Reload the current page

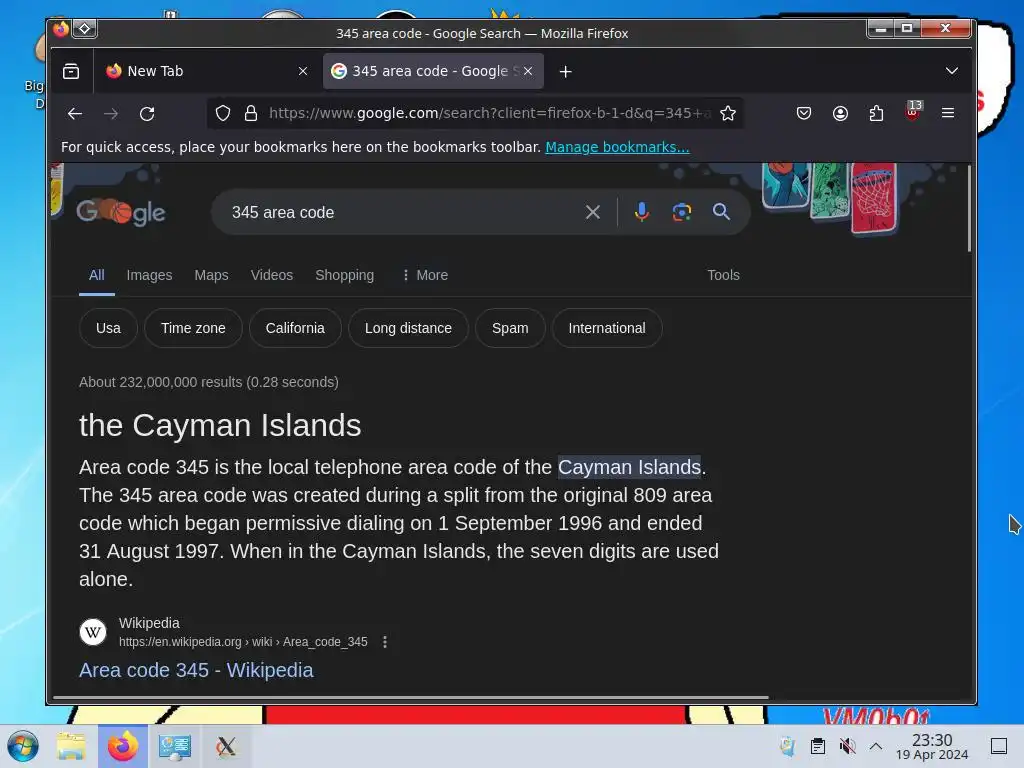[147, 114]
